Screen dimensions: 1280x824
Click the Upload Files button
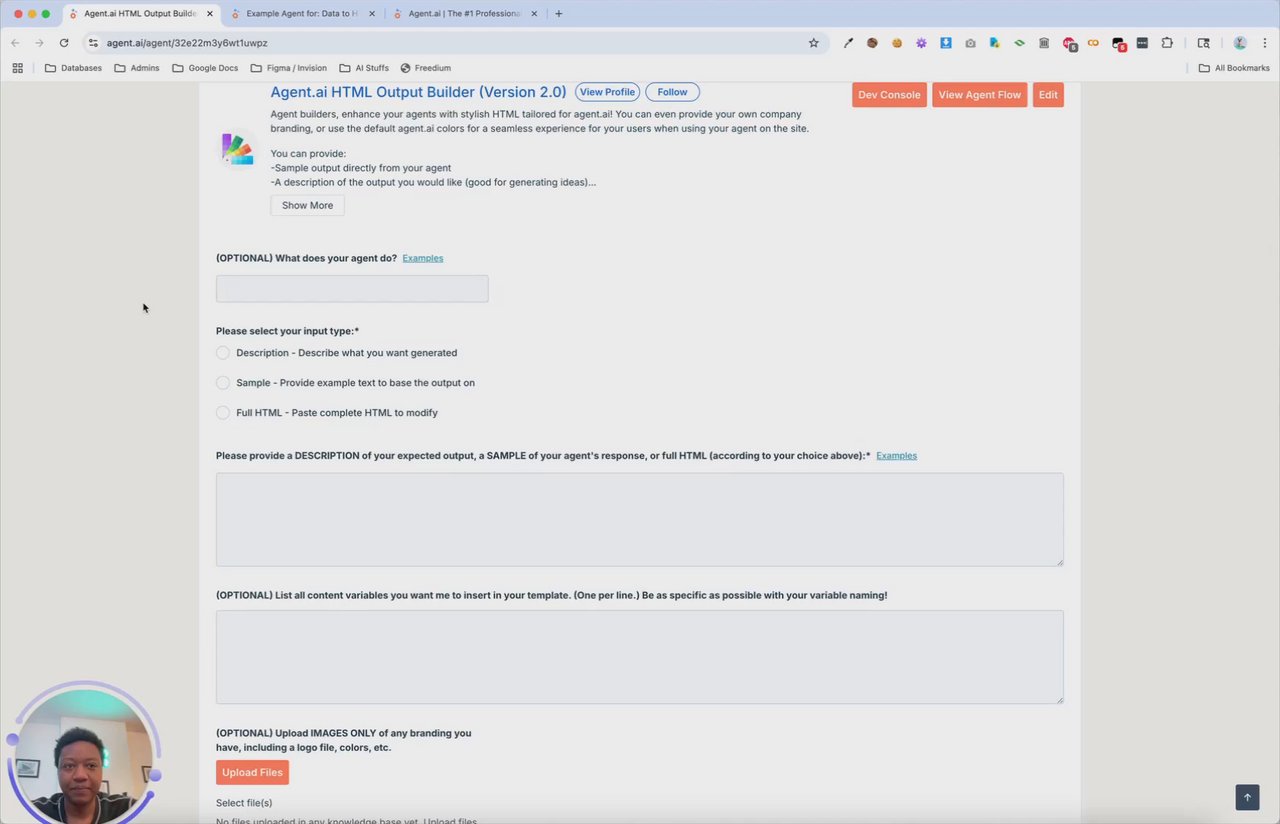(252, 772)
